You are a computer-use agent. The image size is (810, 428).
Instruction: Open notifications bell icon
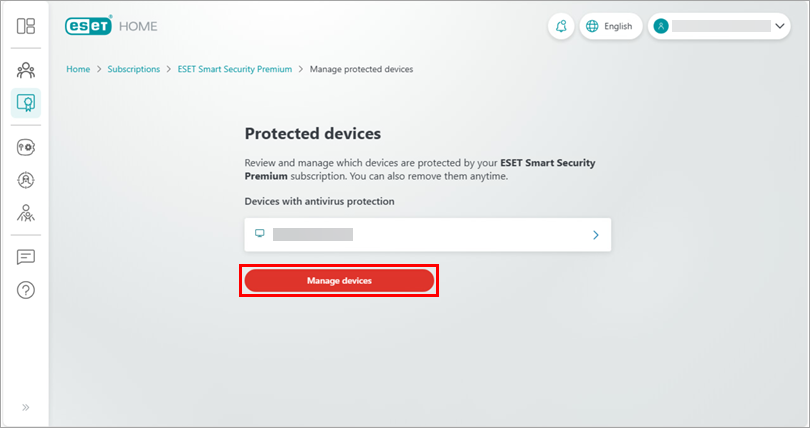coord(561,26)
